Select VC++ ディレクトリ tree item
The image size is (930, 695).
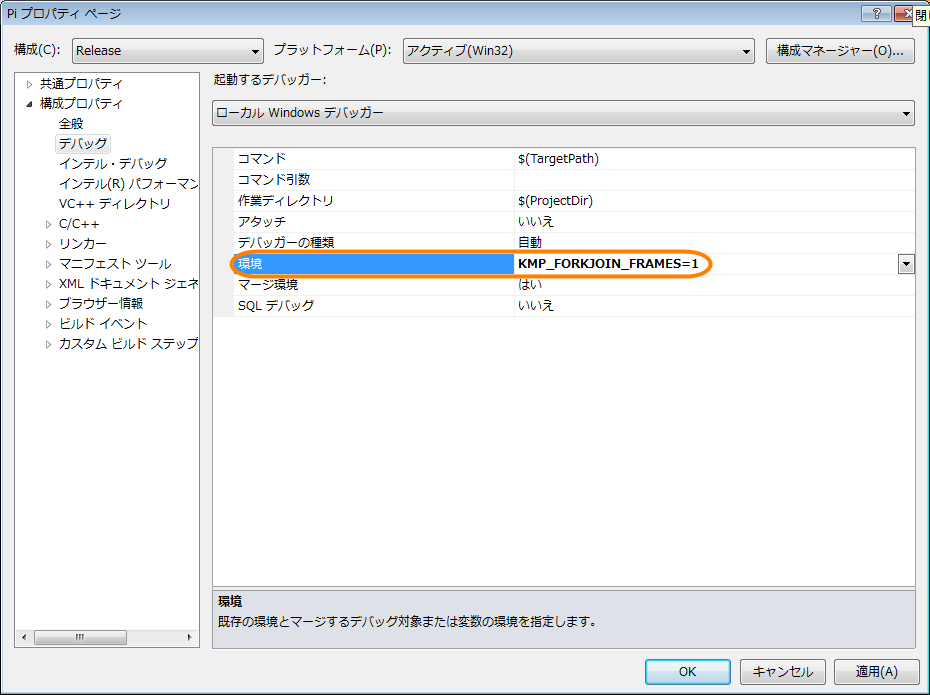pyautogui.click(x=114, y=203)
